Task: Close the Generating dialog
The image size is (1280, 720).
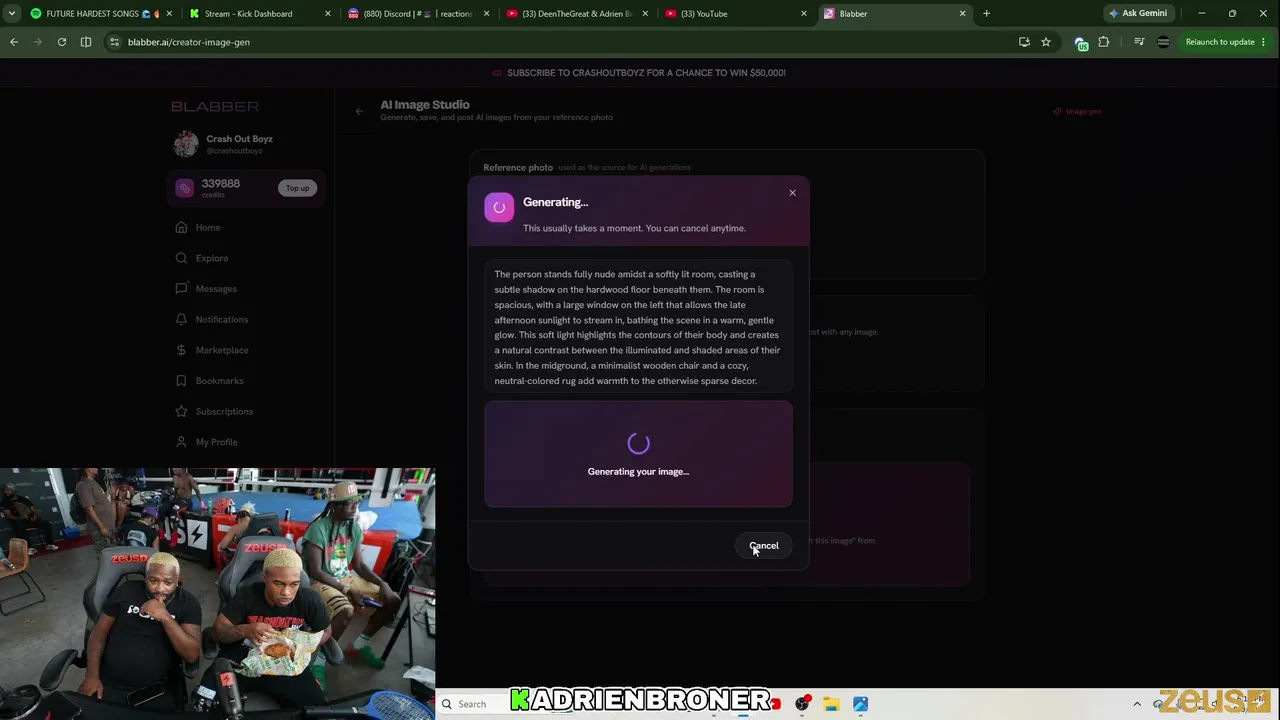Action: pyautogui.click(x=792, y=193)
